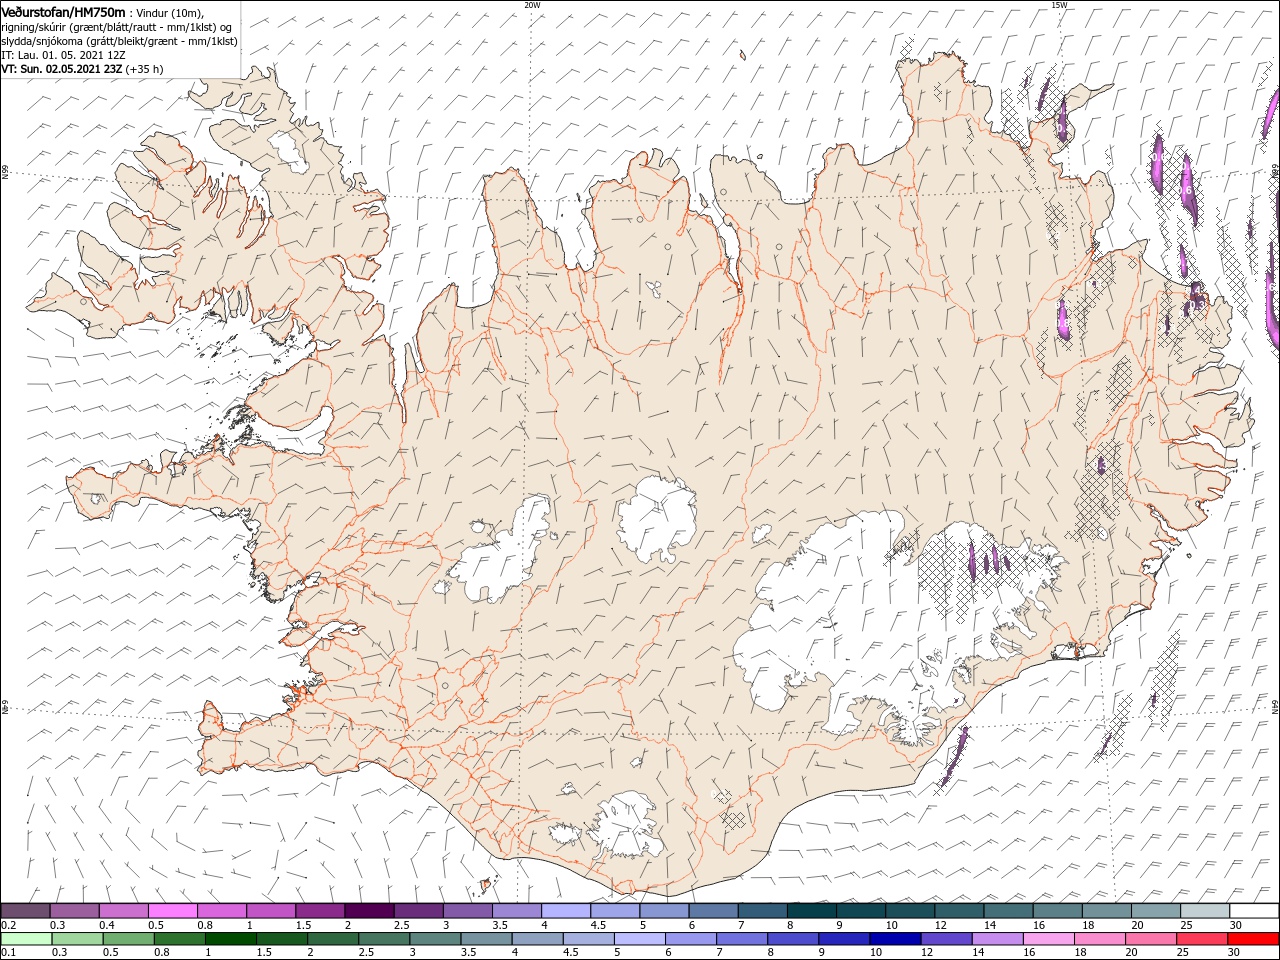The image size is (1280, 960).
Task: Pick the orchid 0.4 snow legend swatch
Action: coord(123,911)
